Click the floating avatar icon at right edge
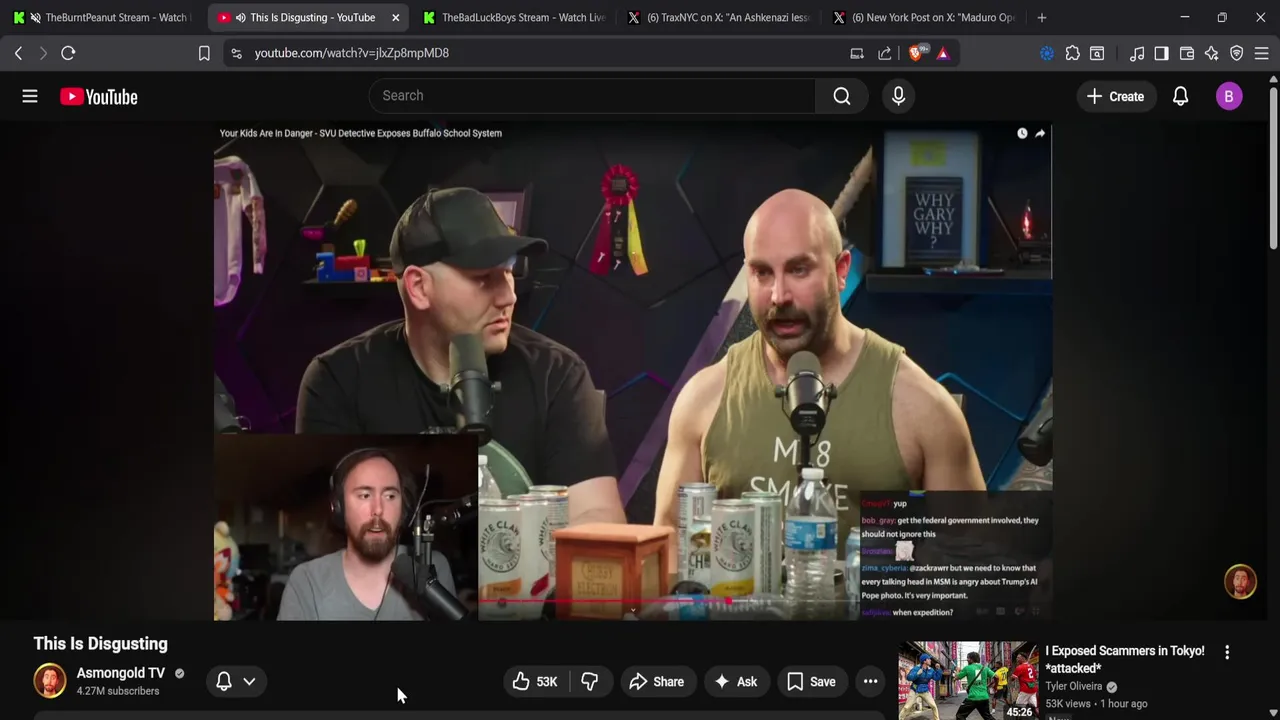 tap(1240, 582)
